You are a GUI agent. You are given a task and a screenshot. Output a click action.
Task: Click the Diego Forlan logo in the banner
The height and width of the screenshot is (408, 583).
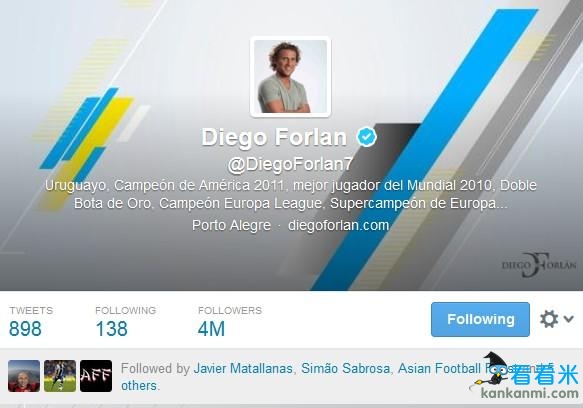(x=539, y=265)
